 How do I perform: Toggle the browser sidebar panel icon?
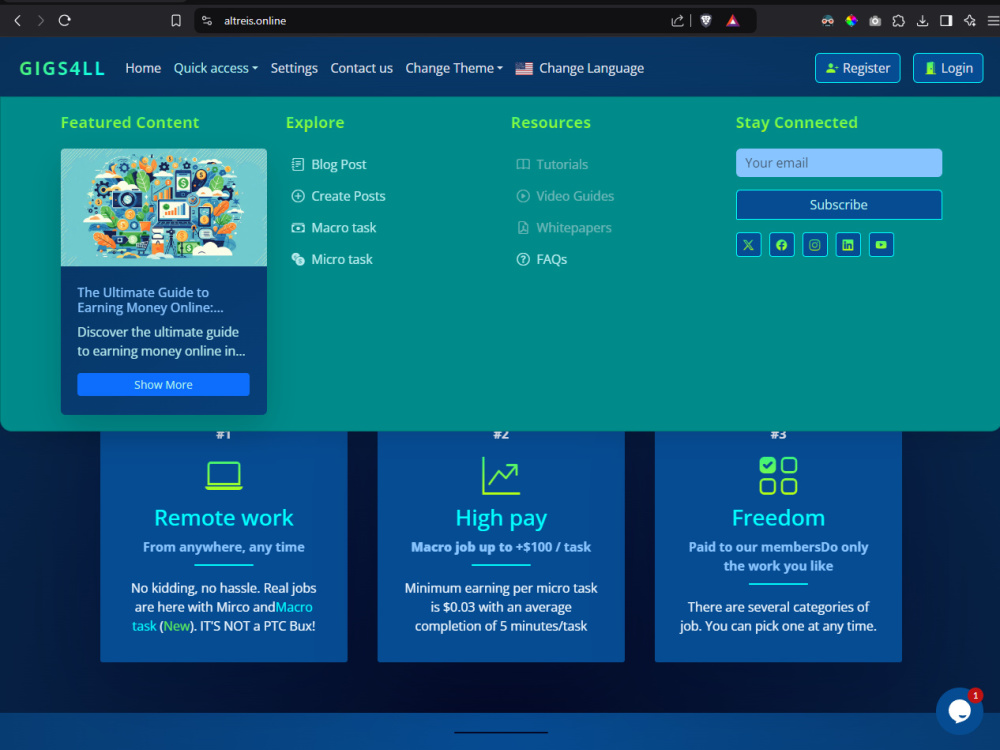click(x=946, y=20)
